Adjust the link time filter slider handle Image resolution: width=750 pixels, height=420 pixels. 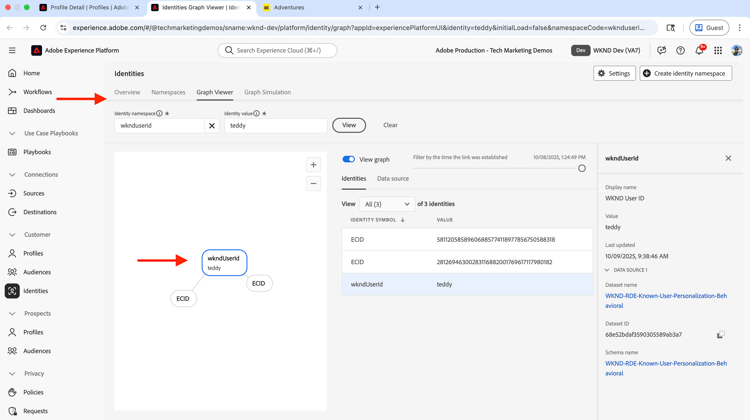pyautogui.click(x=582, y=168)
